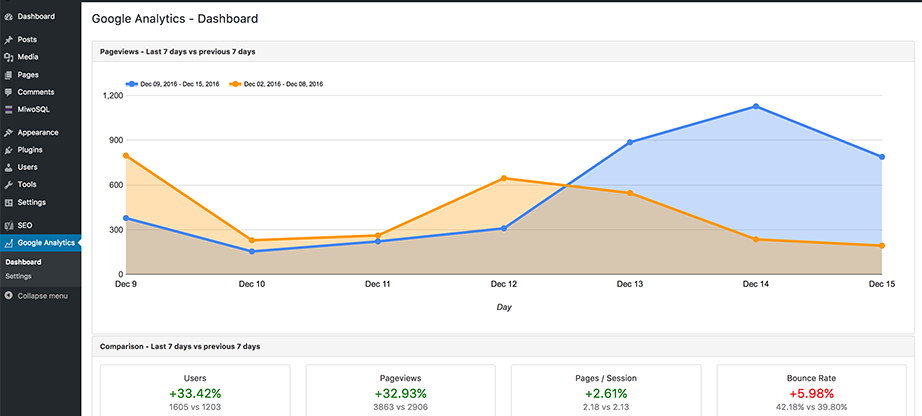
Task: Click the Pageviews +32.93% value
Action: (x=400, y=394)
